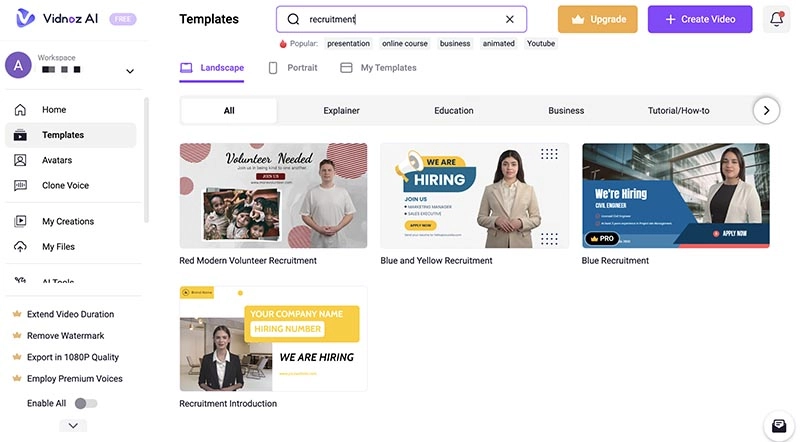Screen dimensions: 800x442
Task: Open Clone Voice in the sidebar
Action: pos(65,185)
